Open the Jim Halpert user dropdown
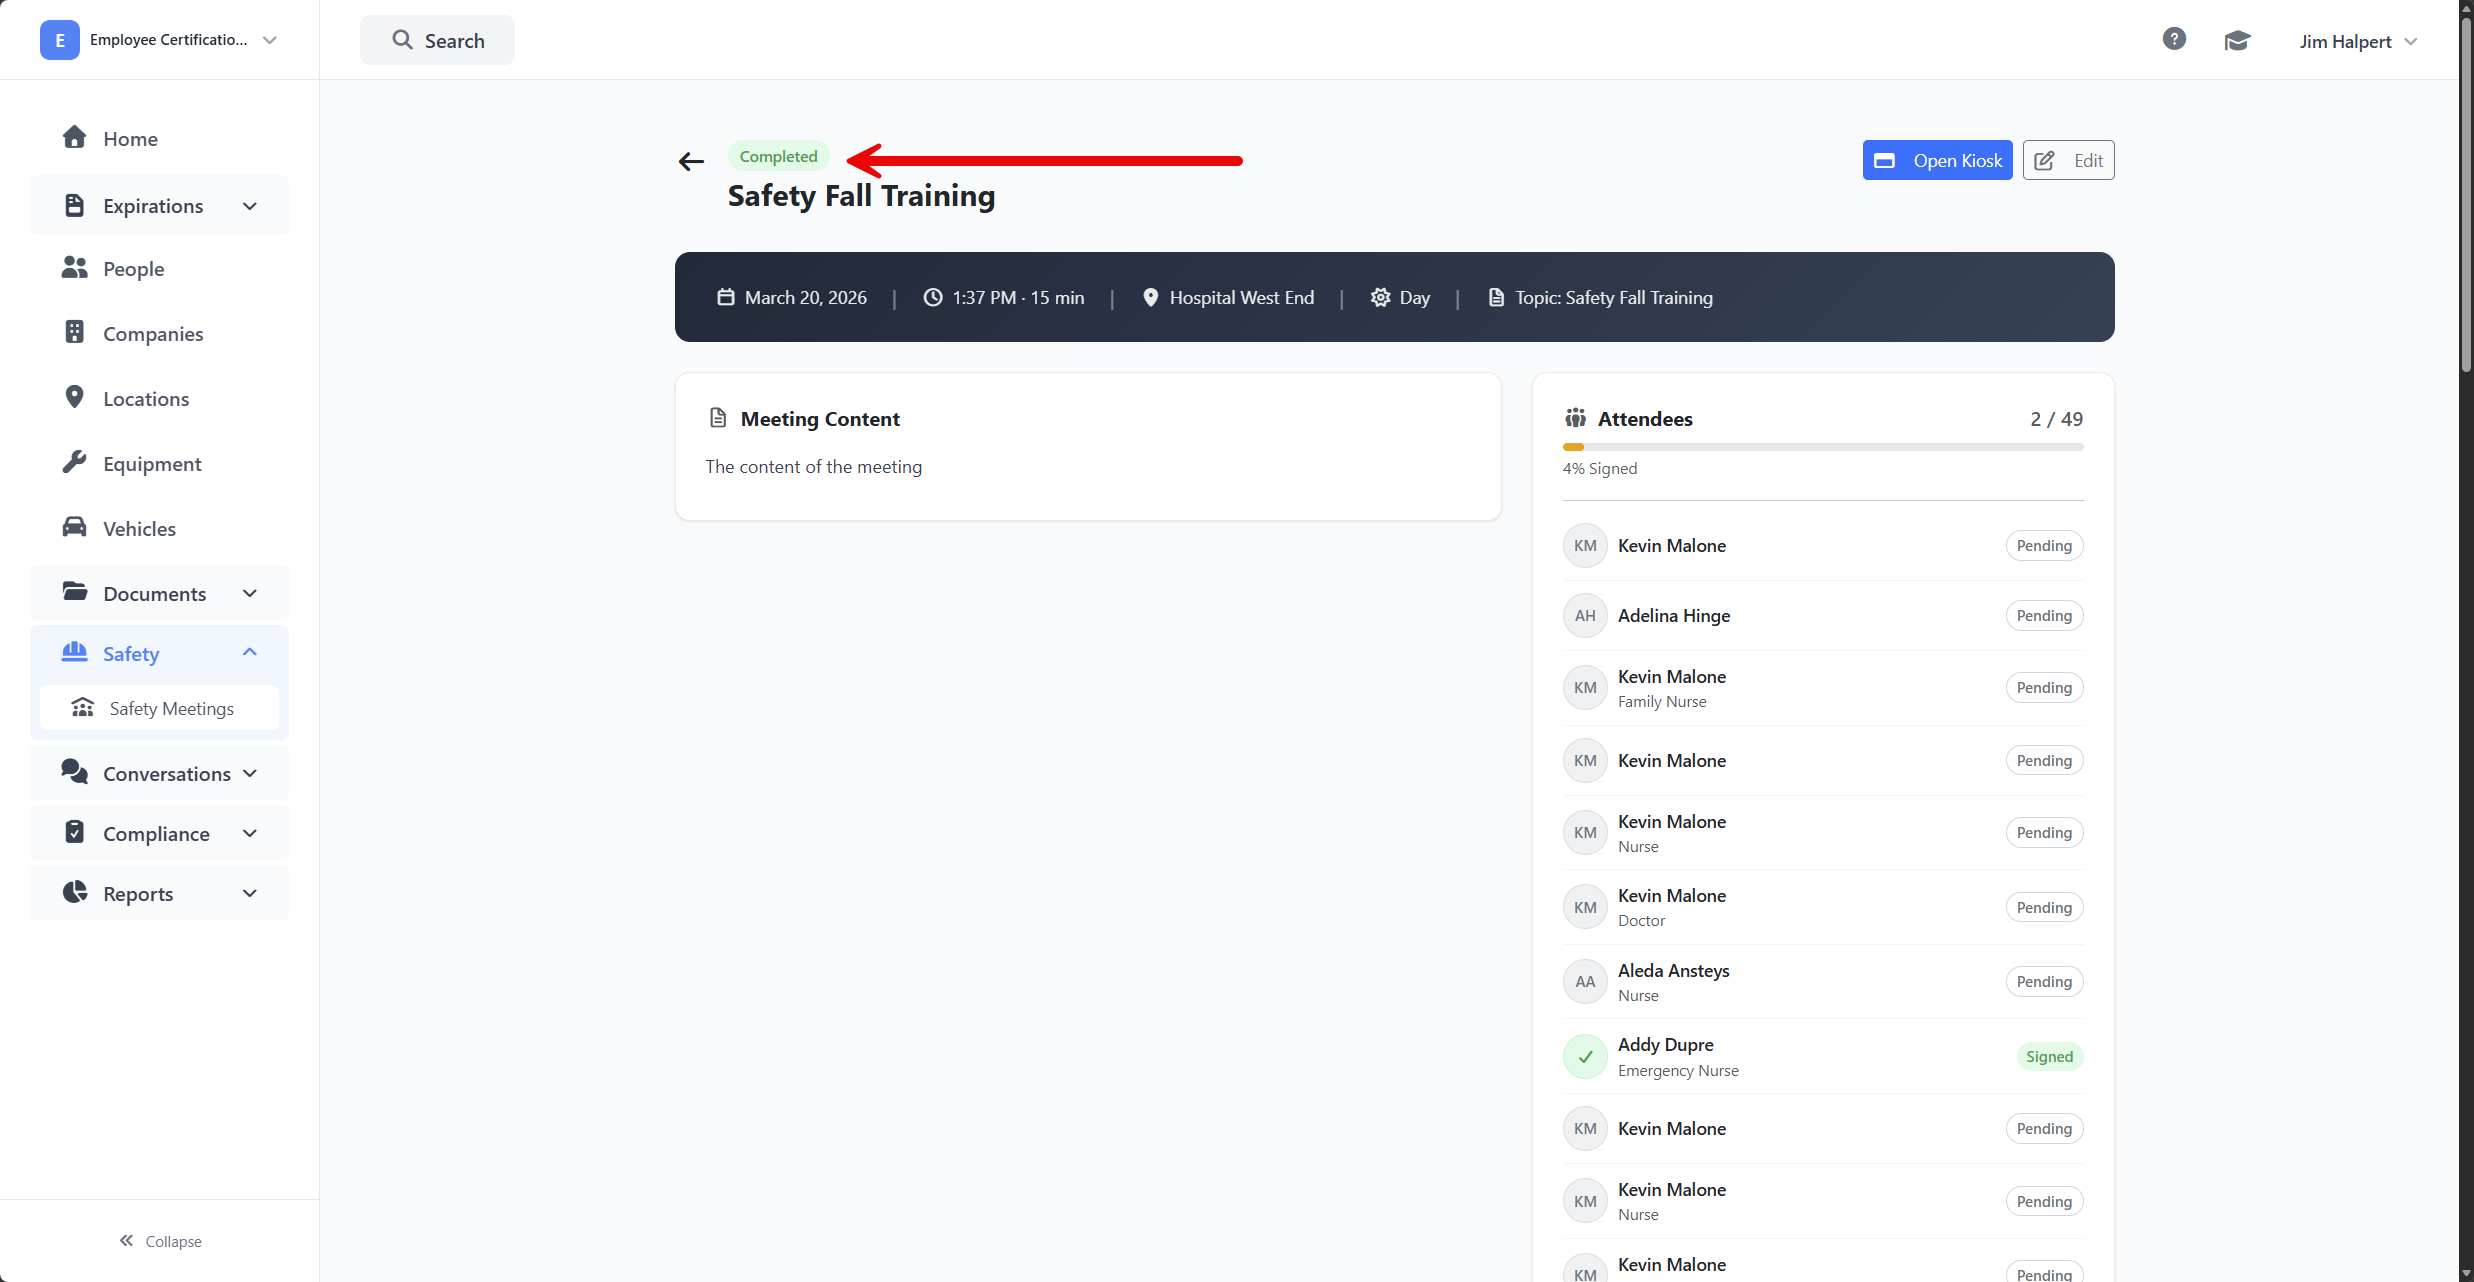 (2357, 41)
